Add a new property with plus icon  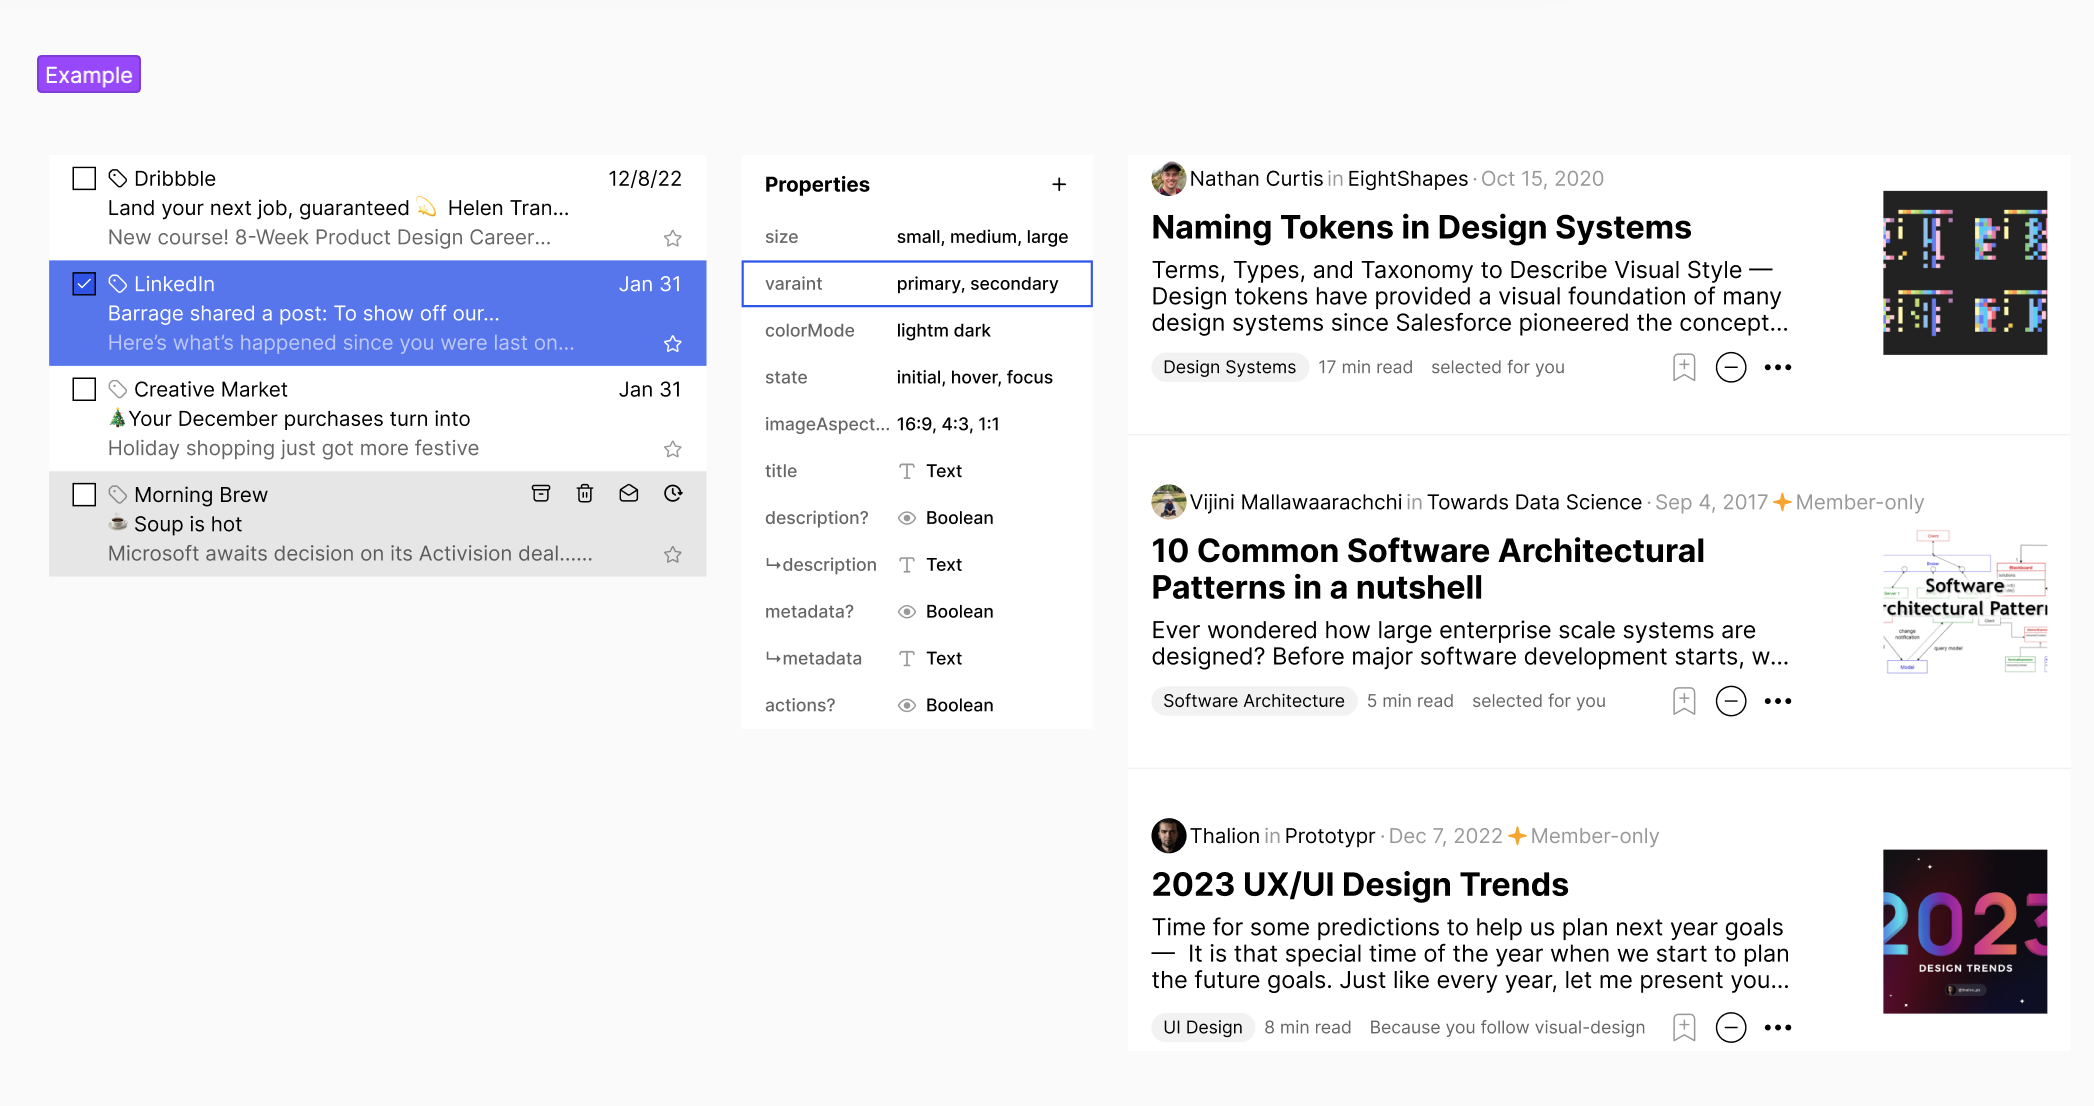coord(1059,184)
